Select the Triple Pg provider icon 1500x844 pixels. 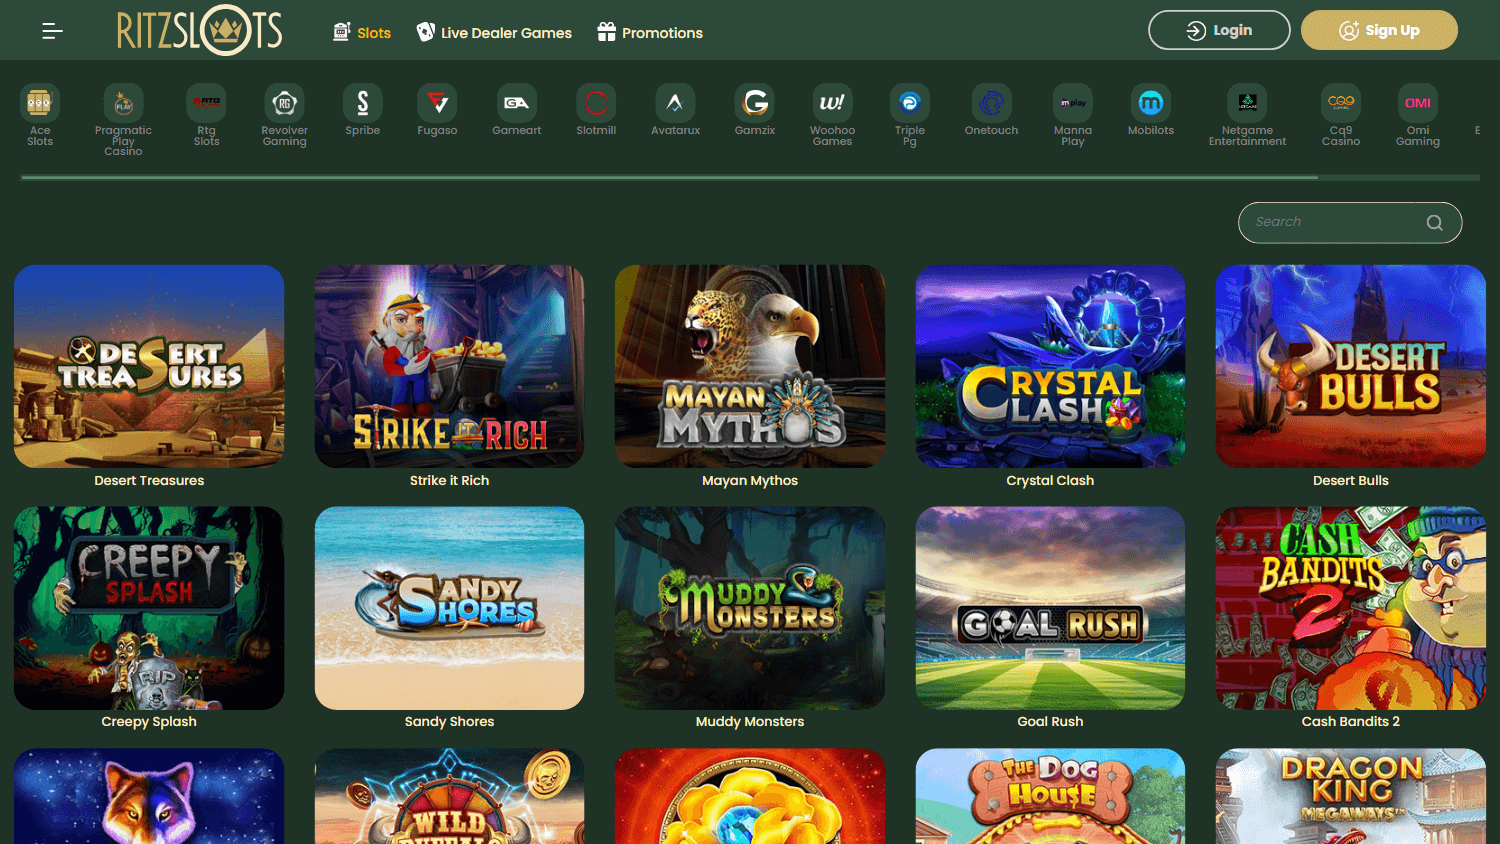click(x=910, y=102)
